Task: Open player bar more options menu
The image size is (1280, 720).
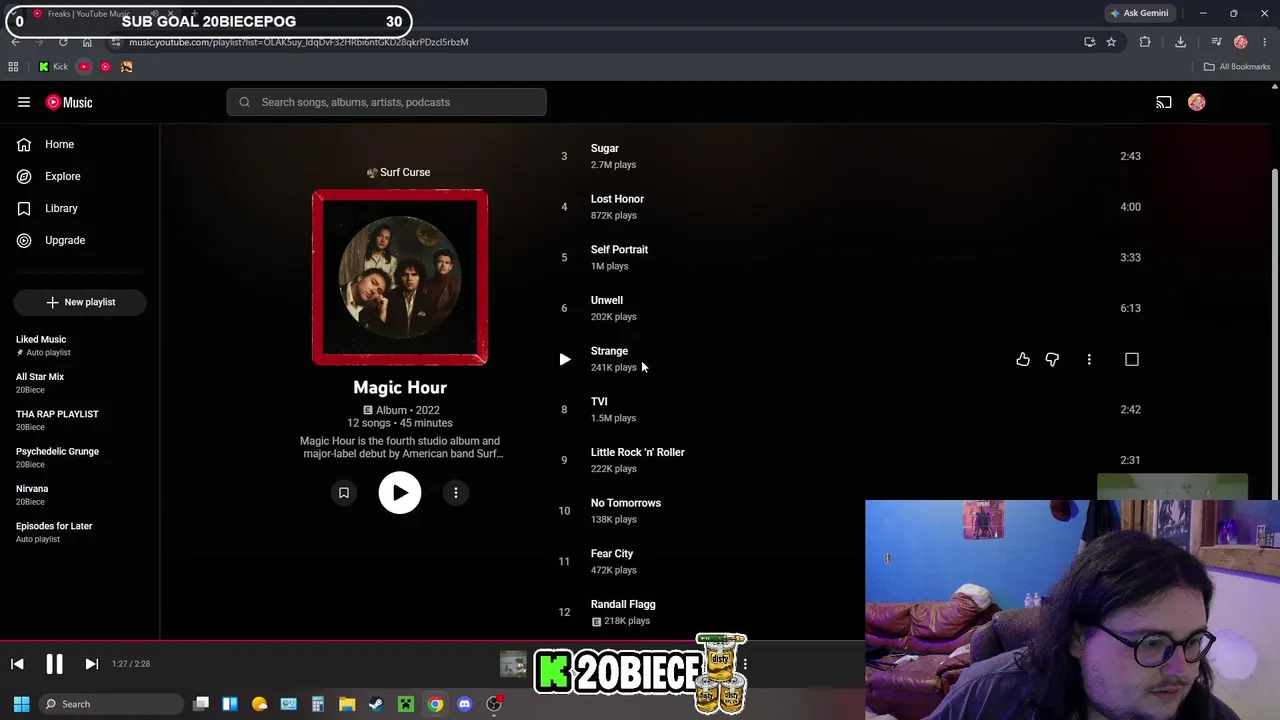Action: click(745, 664)
